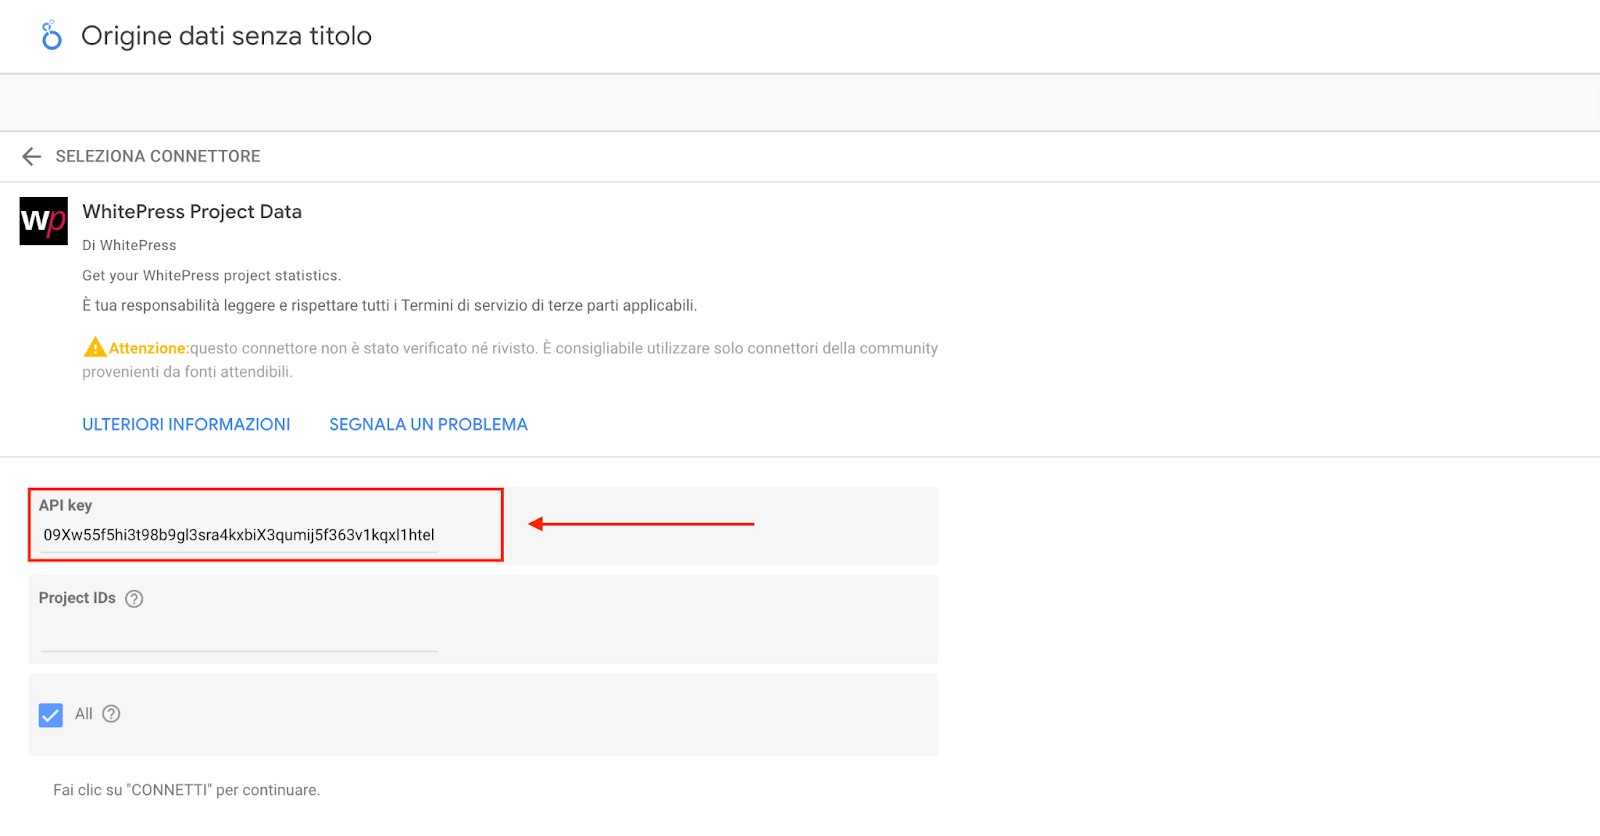
Task: Click the yellow warning triangle icon
Action: pyautogui.click(x=95, y=347)
